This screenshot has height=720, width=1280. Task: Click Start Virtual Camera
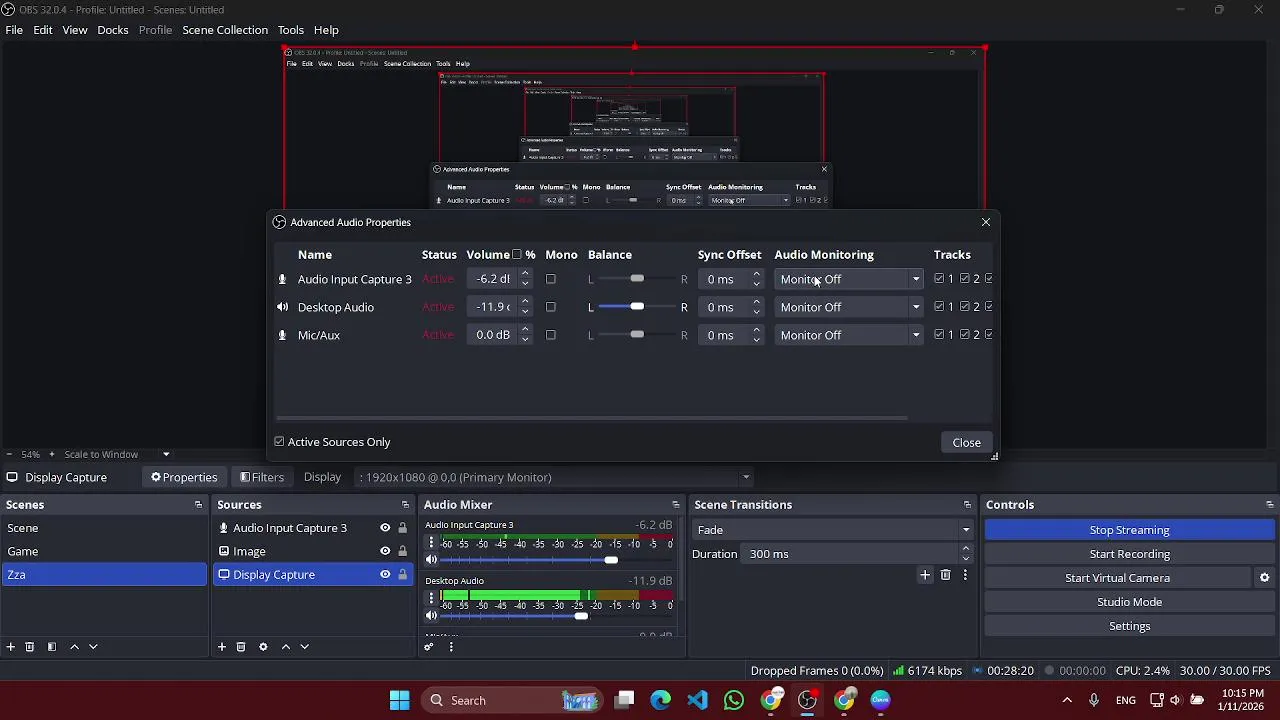click(1118, 578)
